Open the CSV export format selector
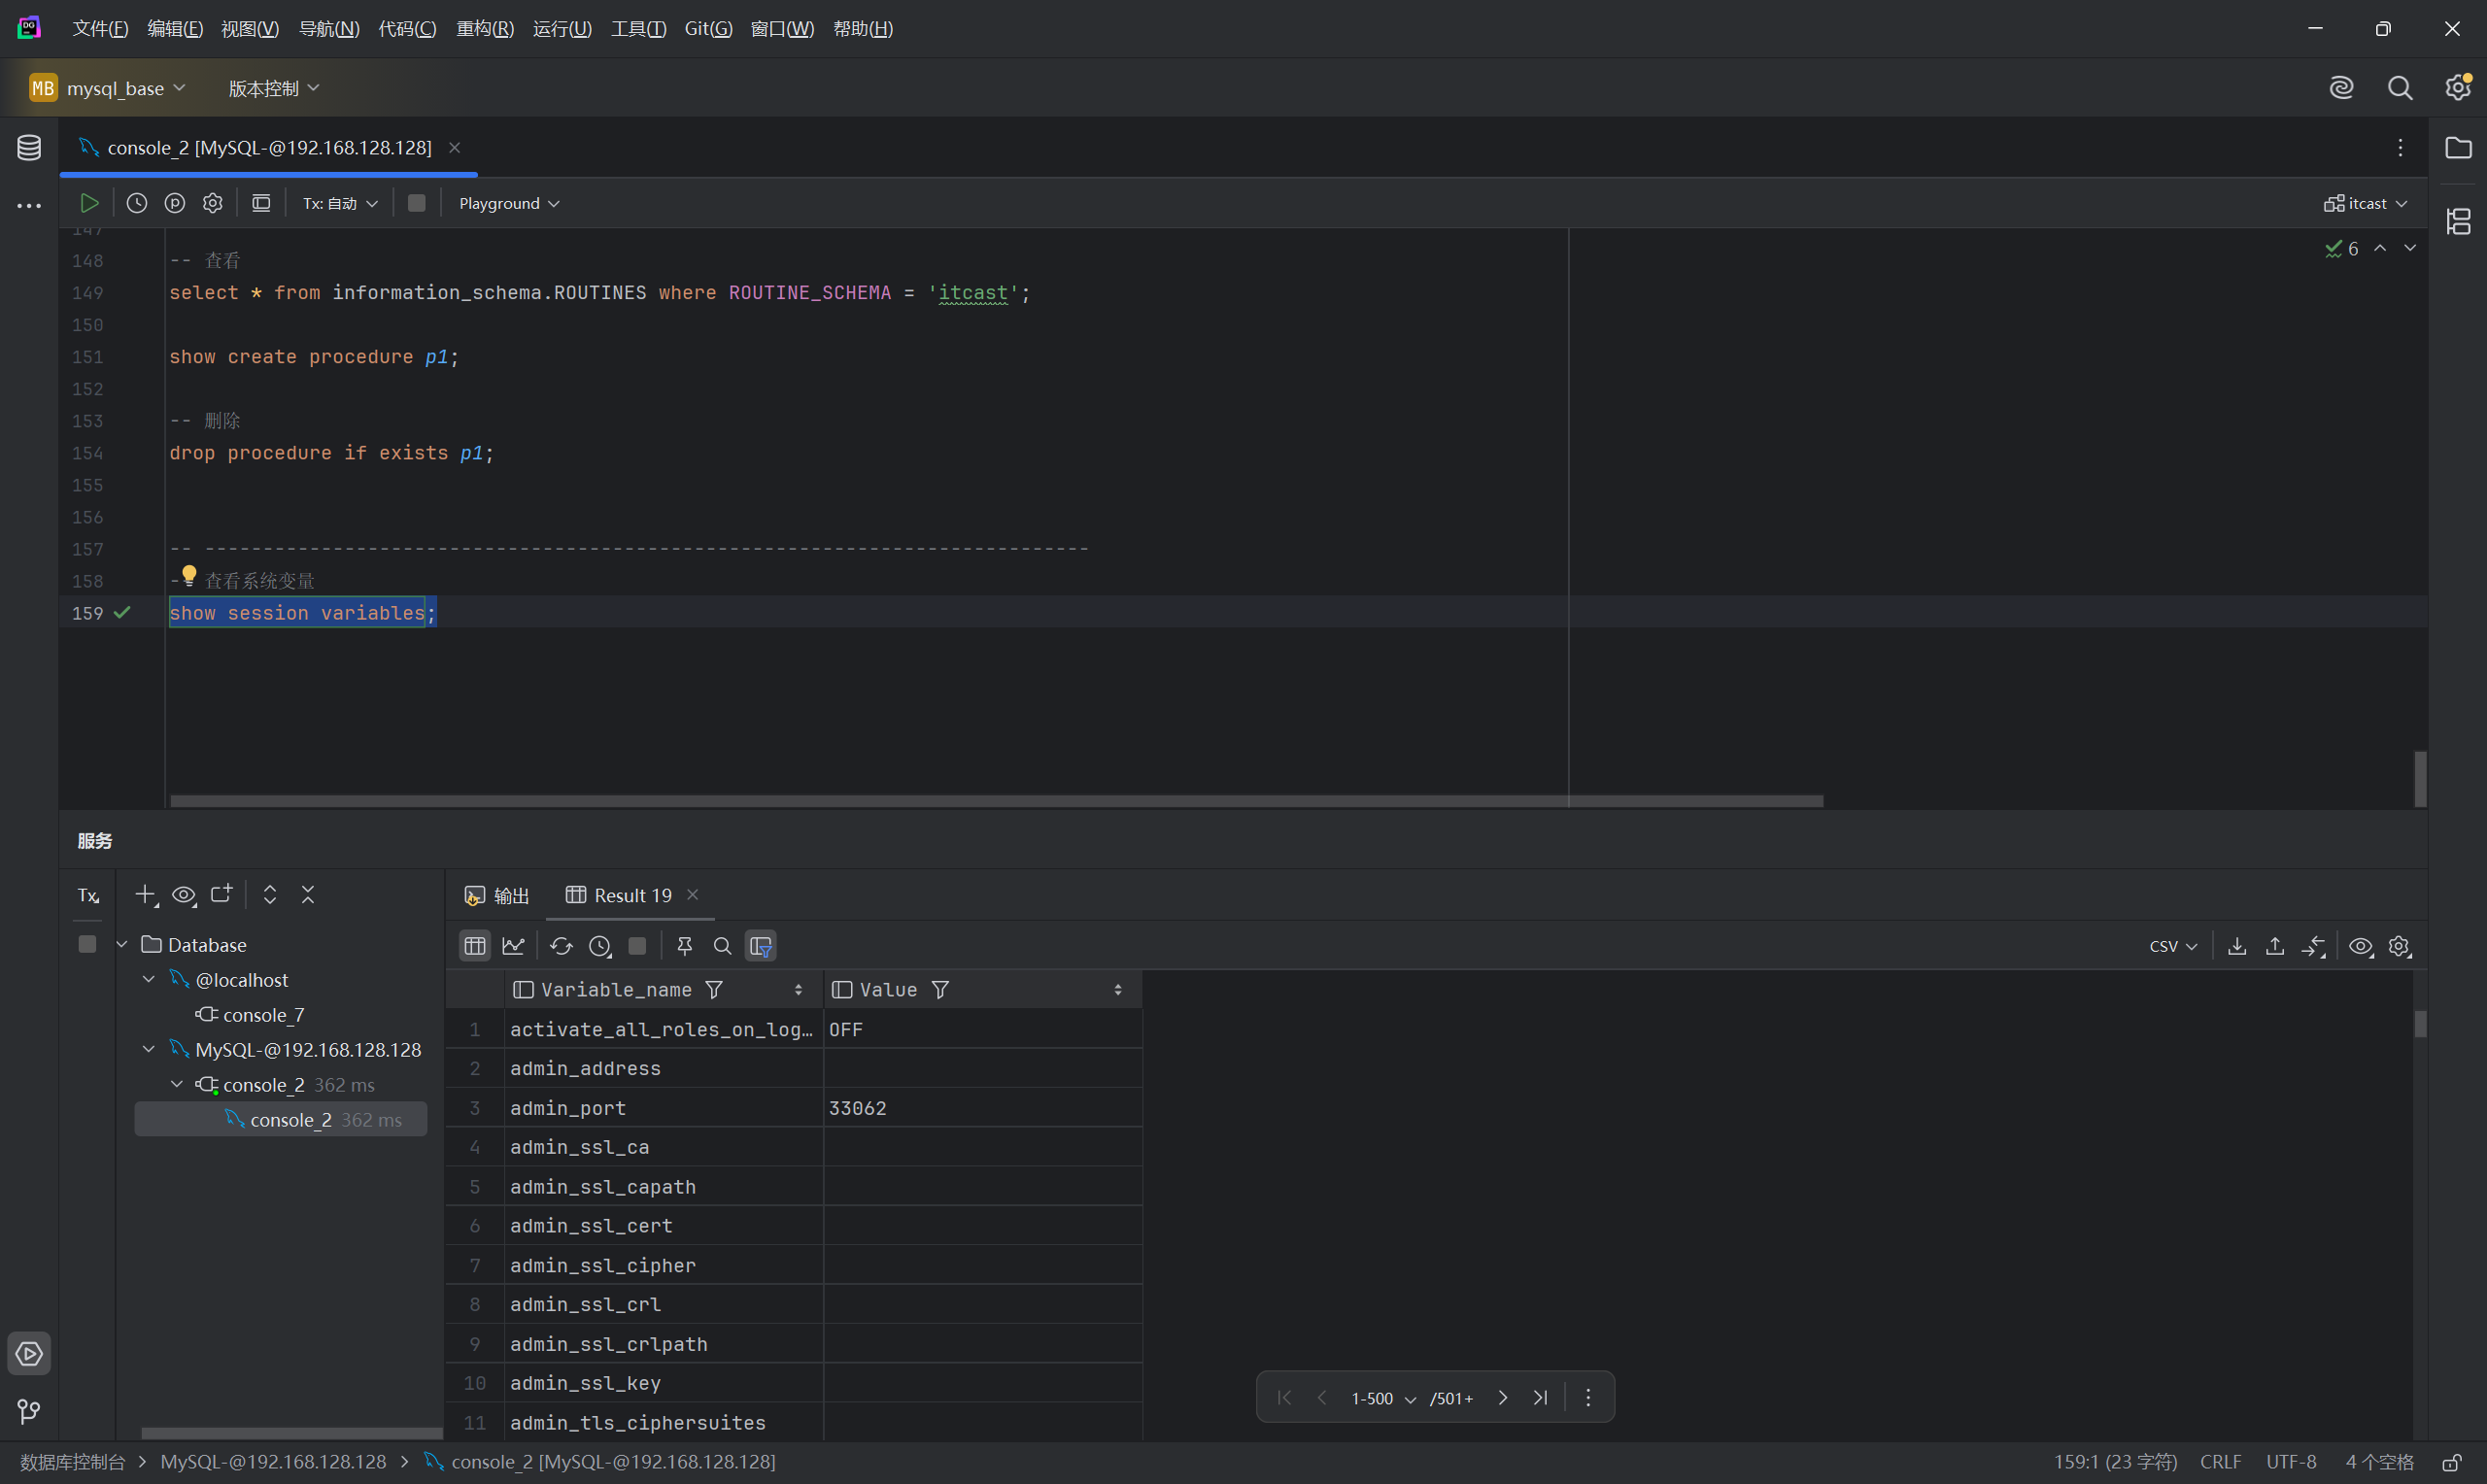This screenshot has width=2487, height=1484. point(2172,946)
